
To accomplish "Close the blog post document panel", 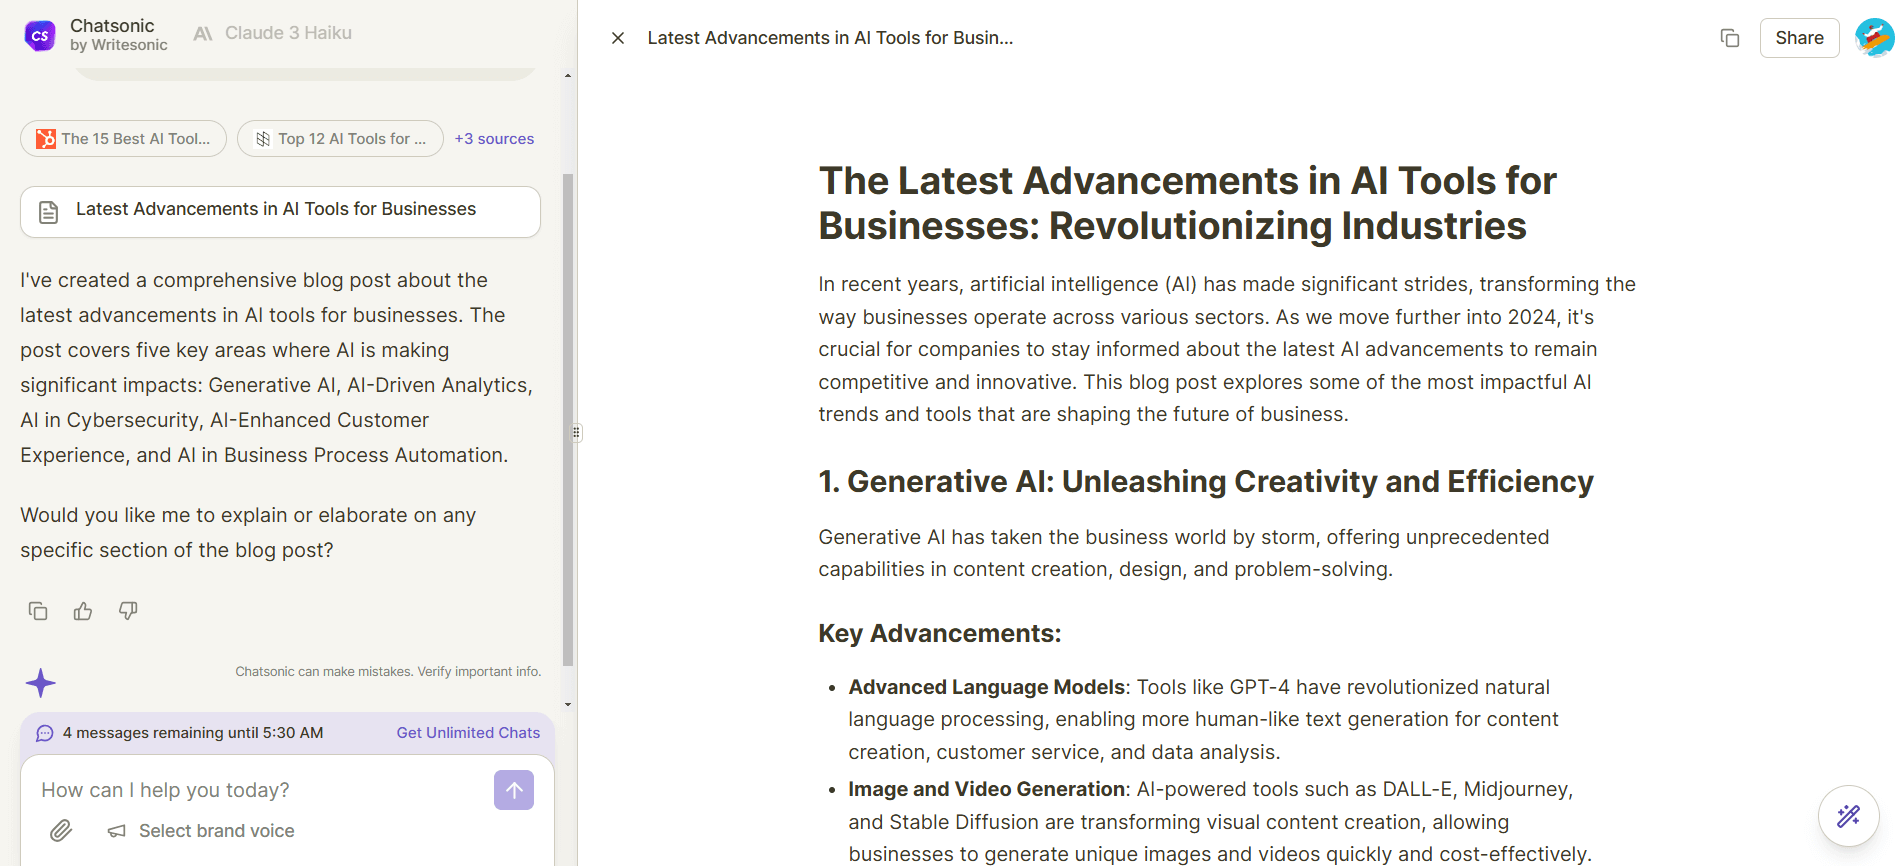I will click(x=618, y=38).
